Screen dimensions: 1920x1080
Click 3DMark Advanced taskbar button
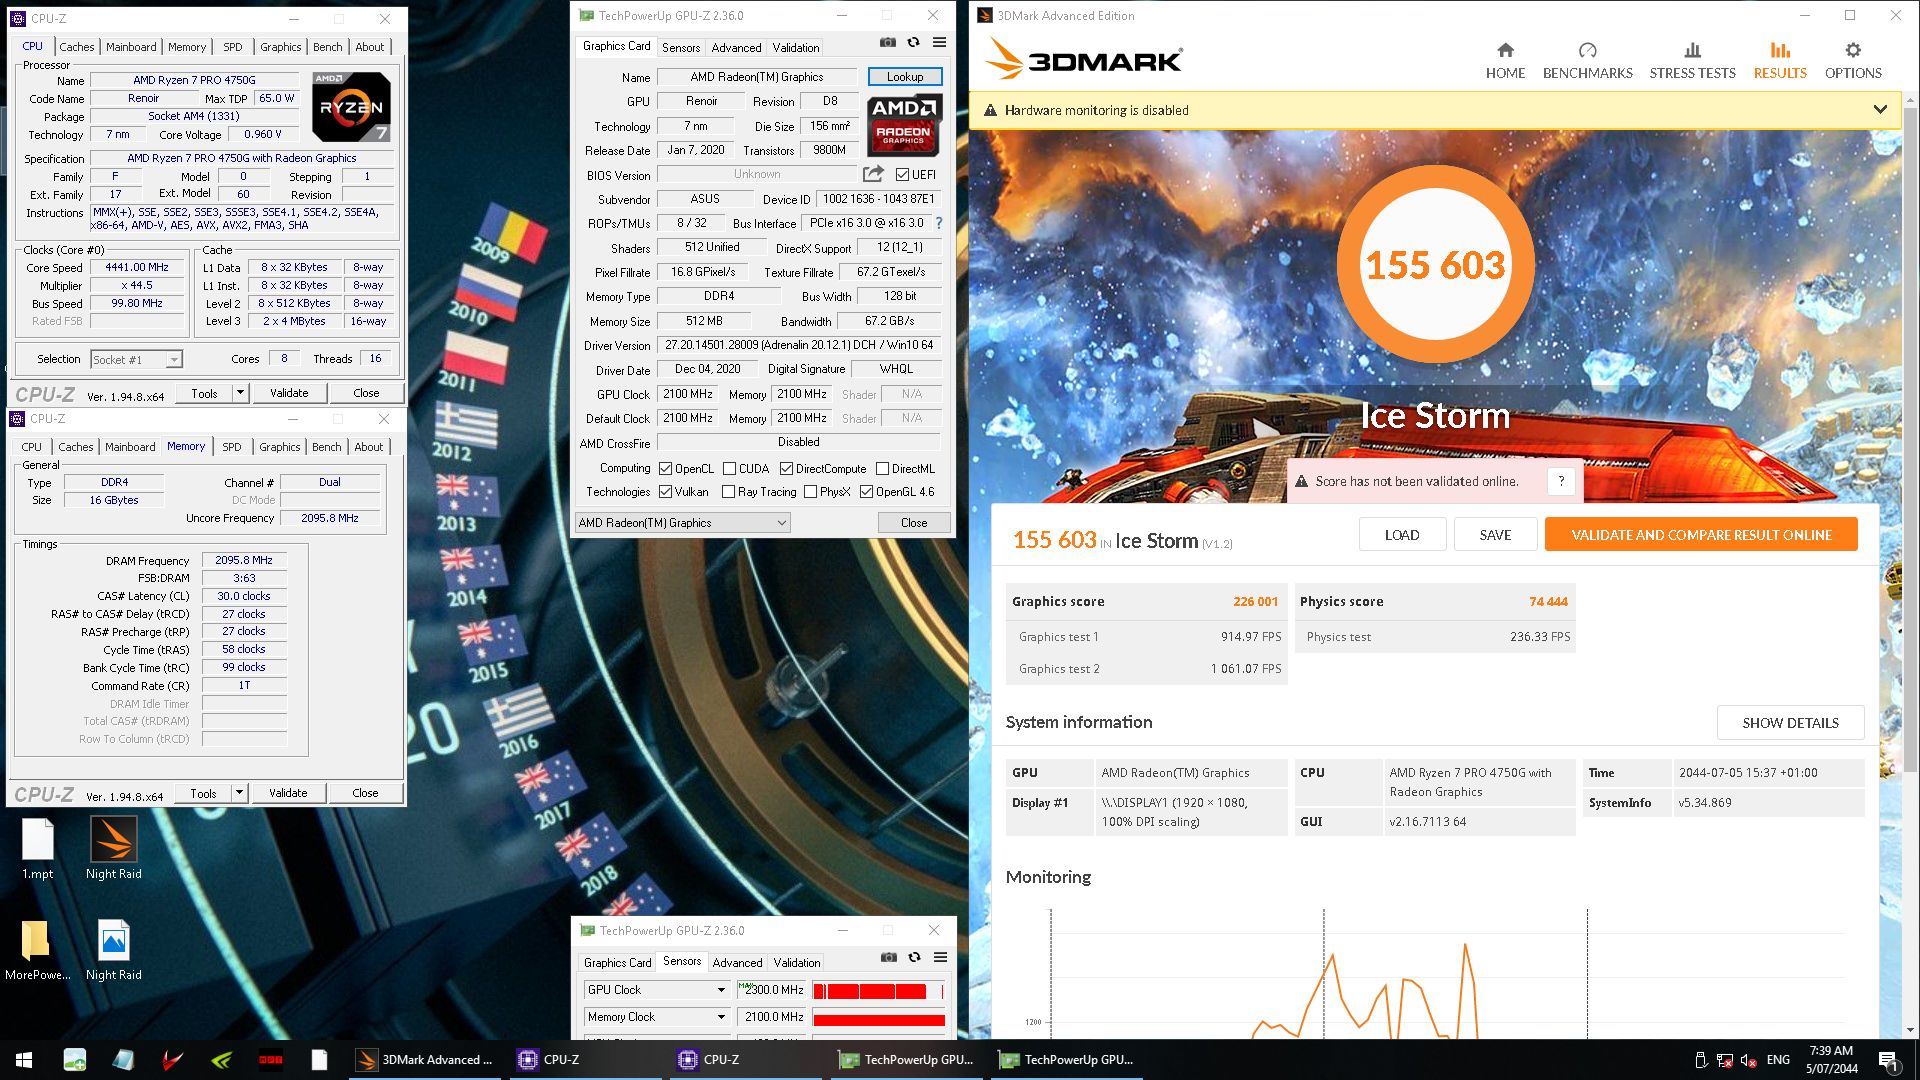coord(425,1060)
